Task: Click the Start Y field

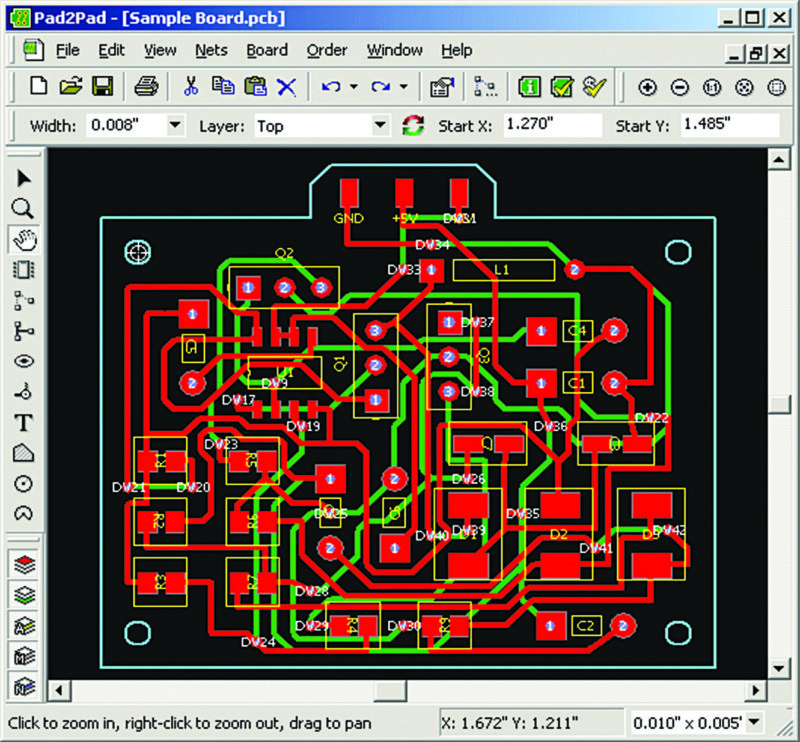Action: (728, 126)
